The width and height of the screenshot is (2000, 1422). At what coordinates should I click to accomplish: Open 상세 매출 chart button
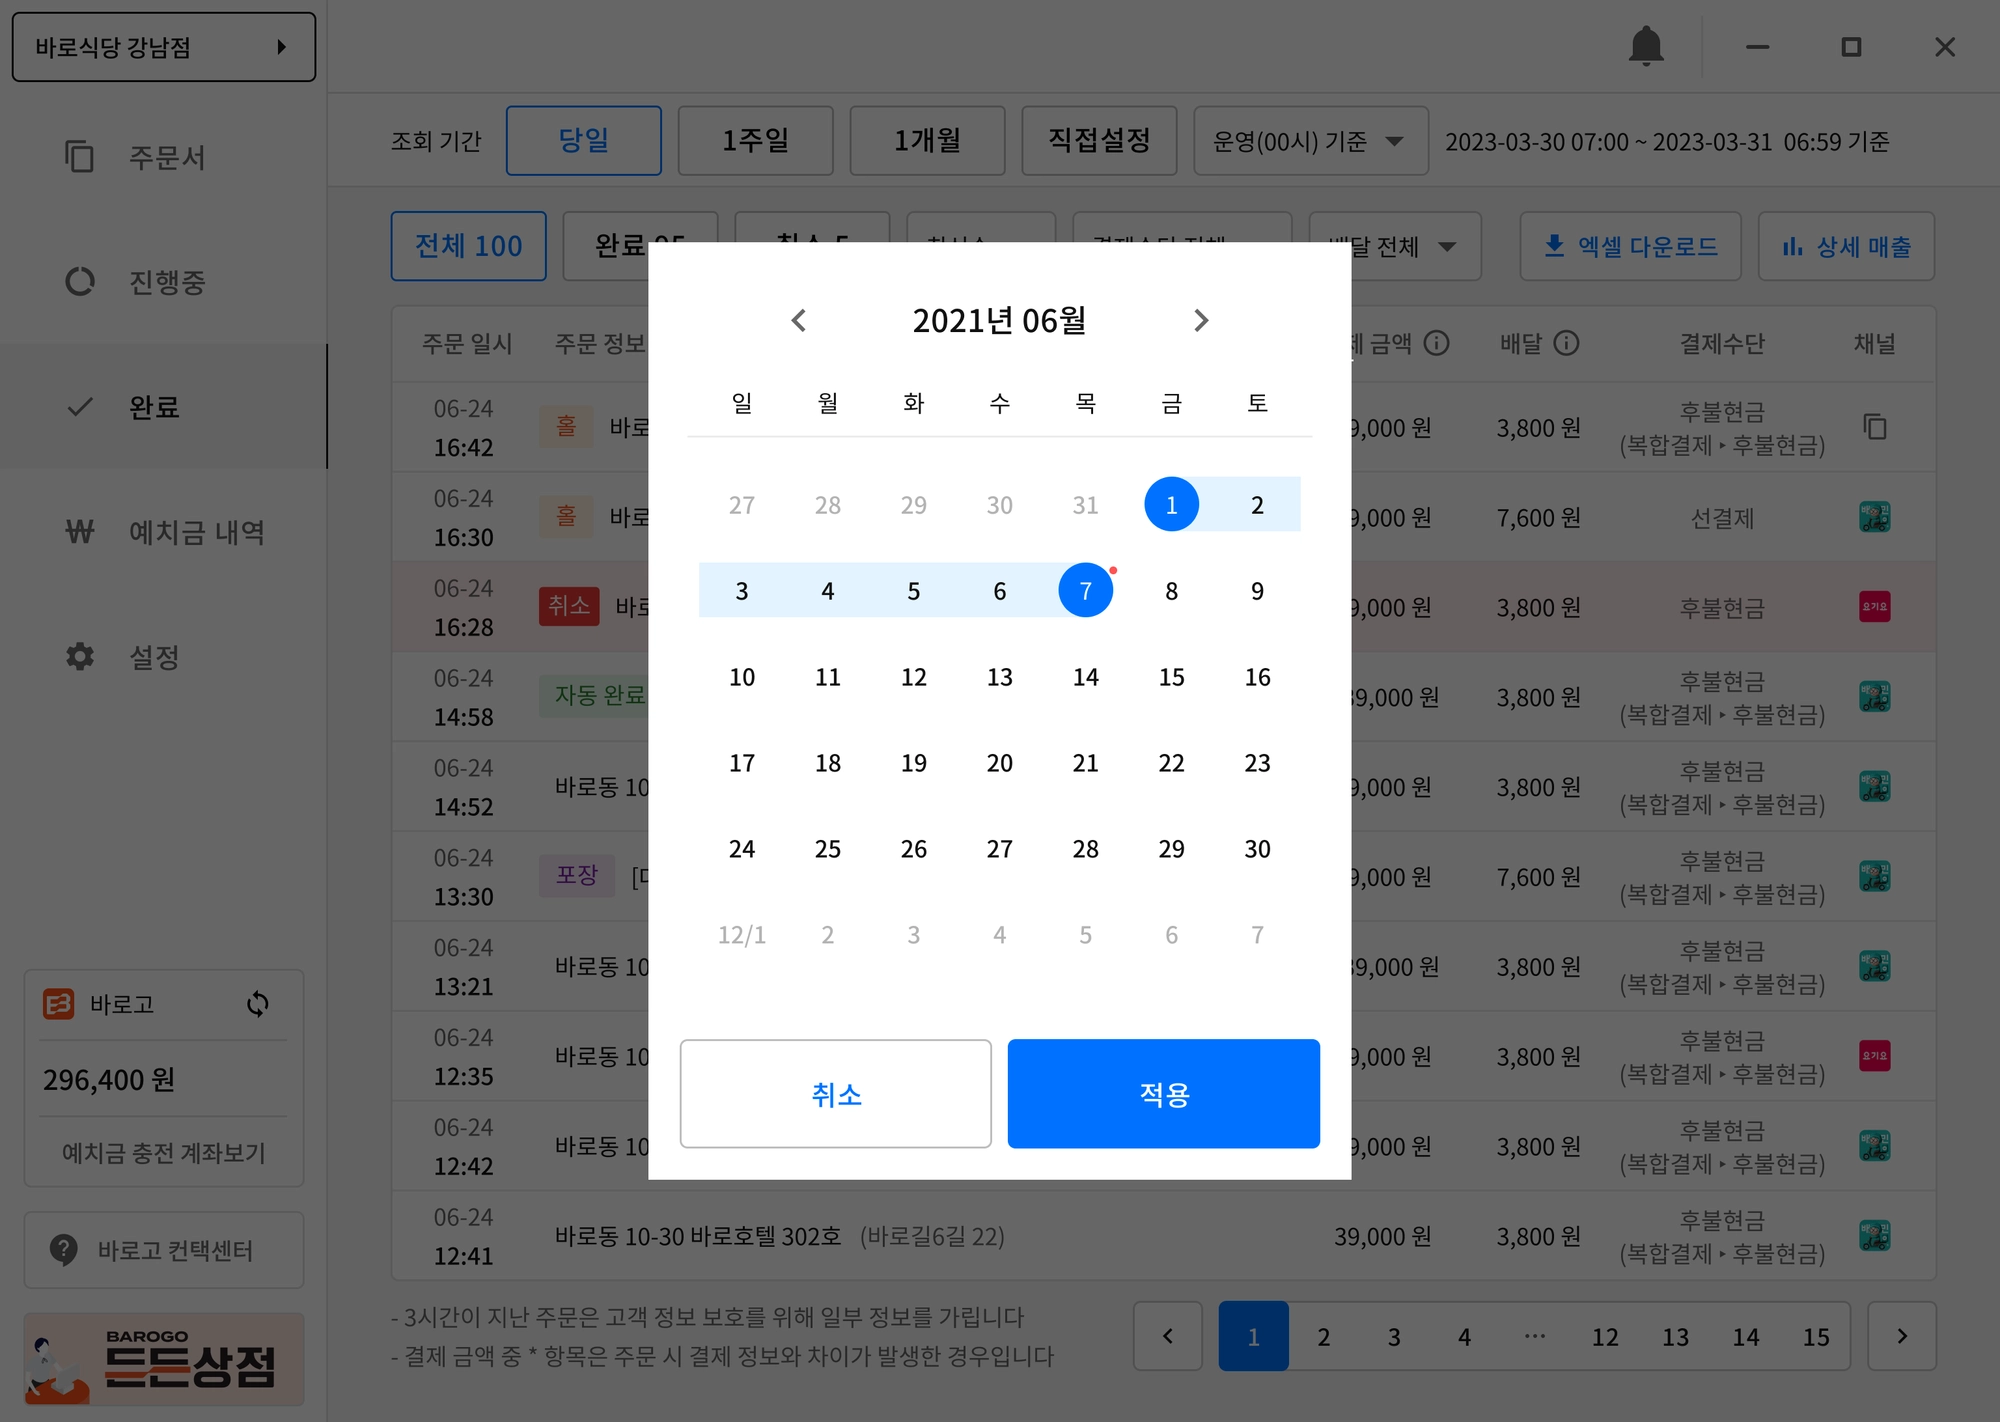(1846, 246)
